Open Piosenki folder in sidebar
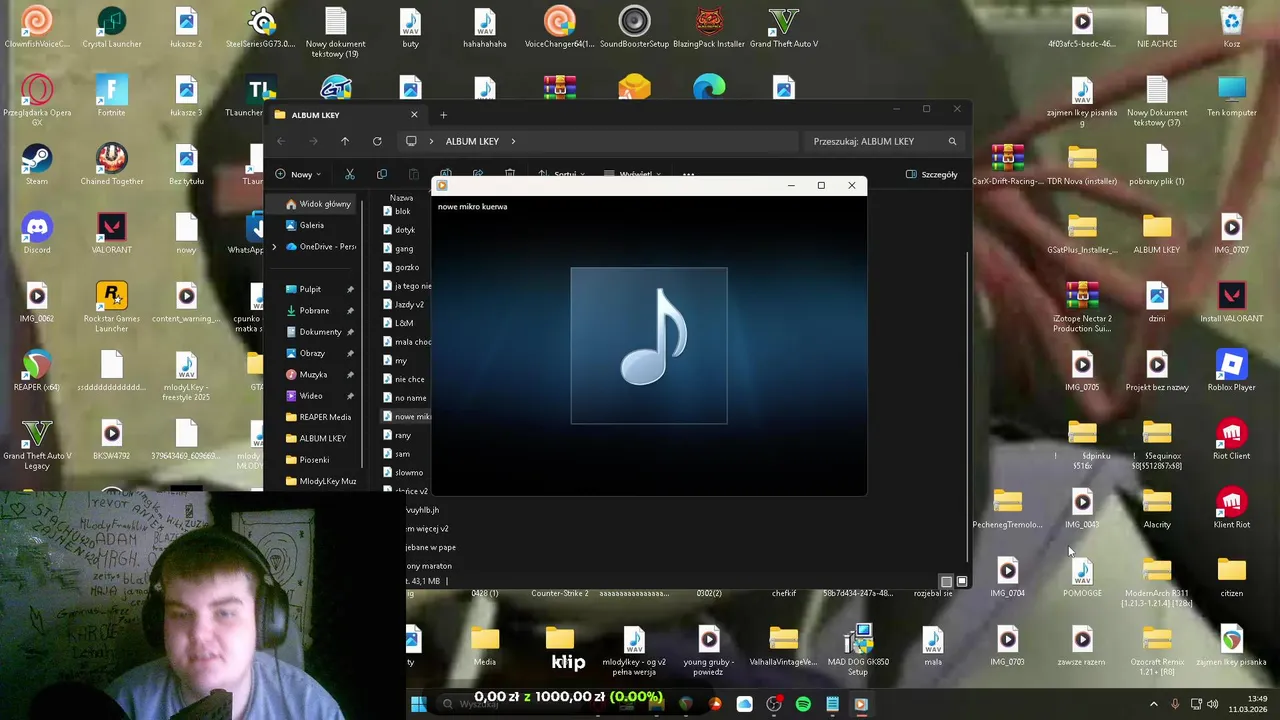1280x720 pixels. point(314,460)
